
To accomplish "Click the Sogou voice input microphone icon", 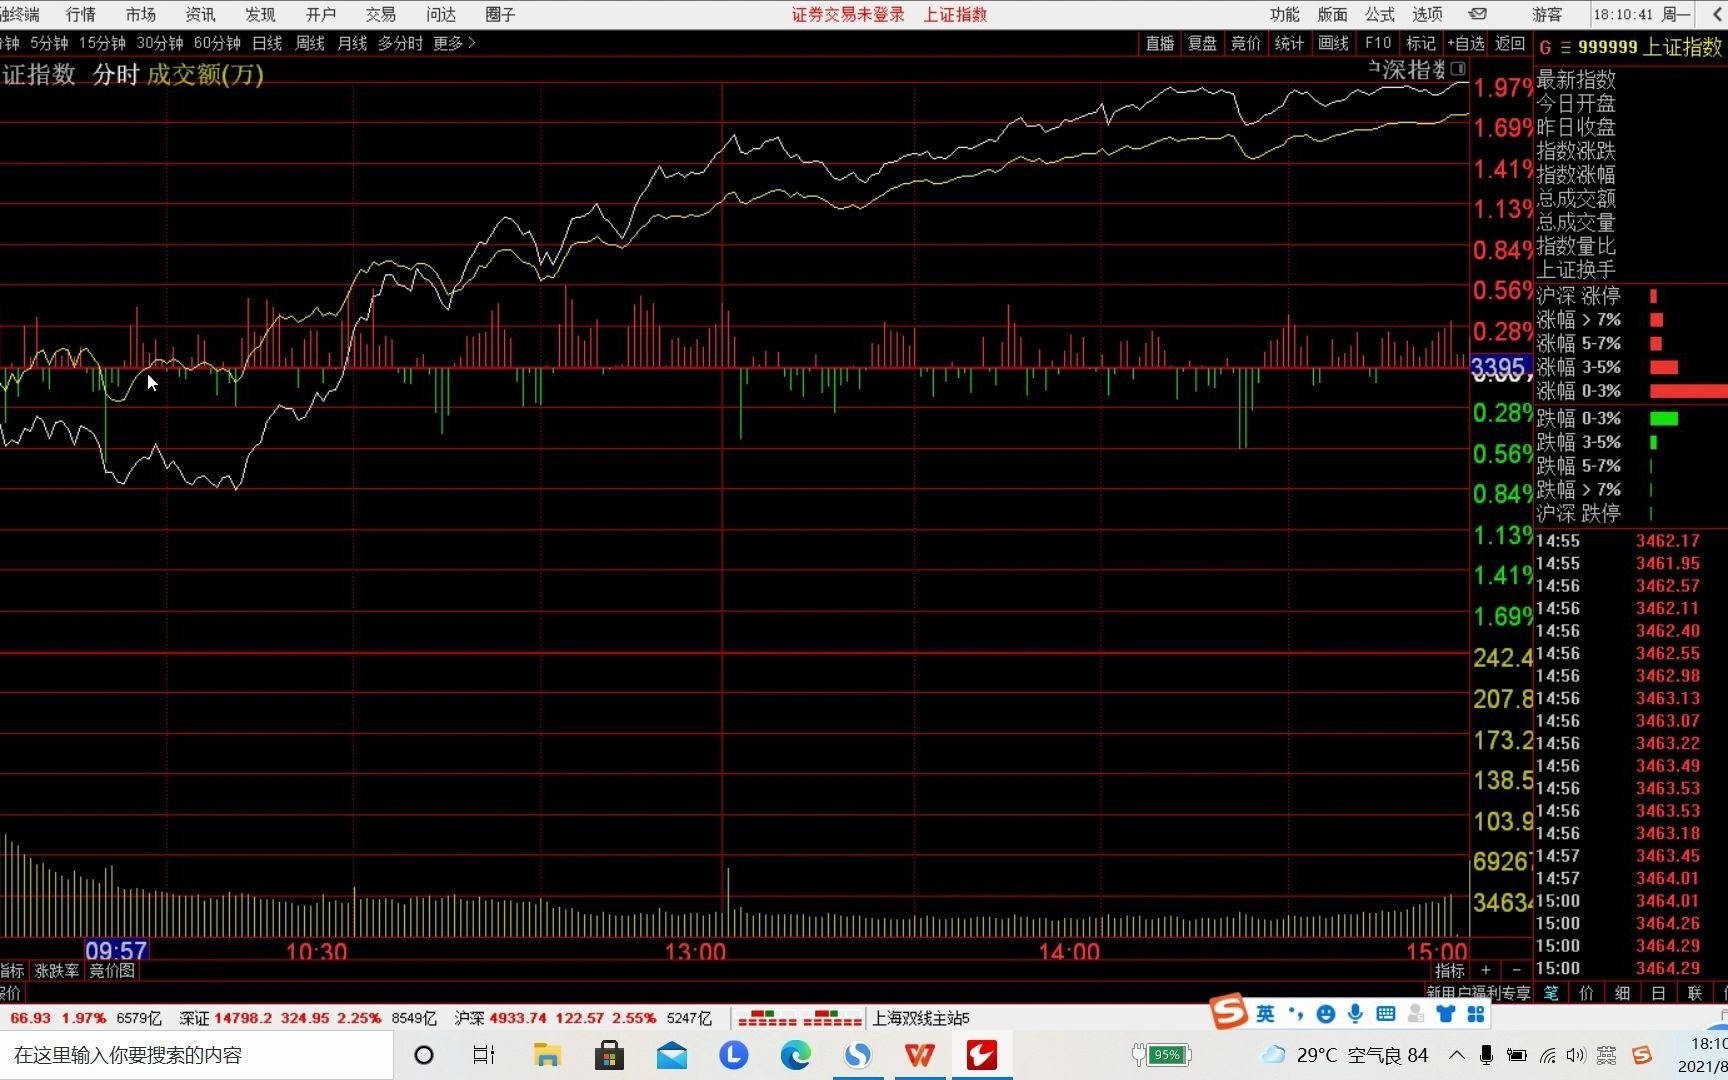I will 1355,1014.
